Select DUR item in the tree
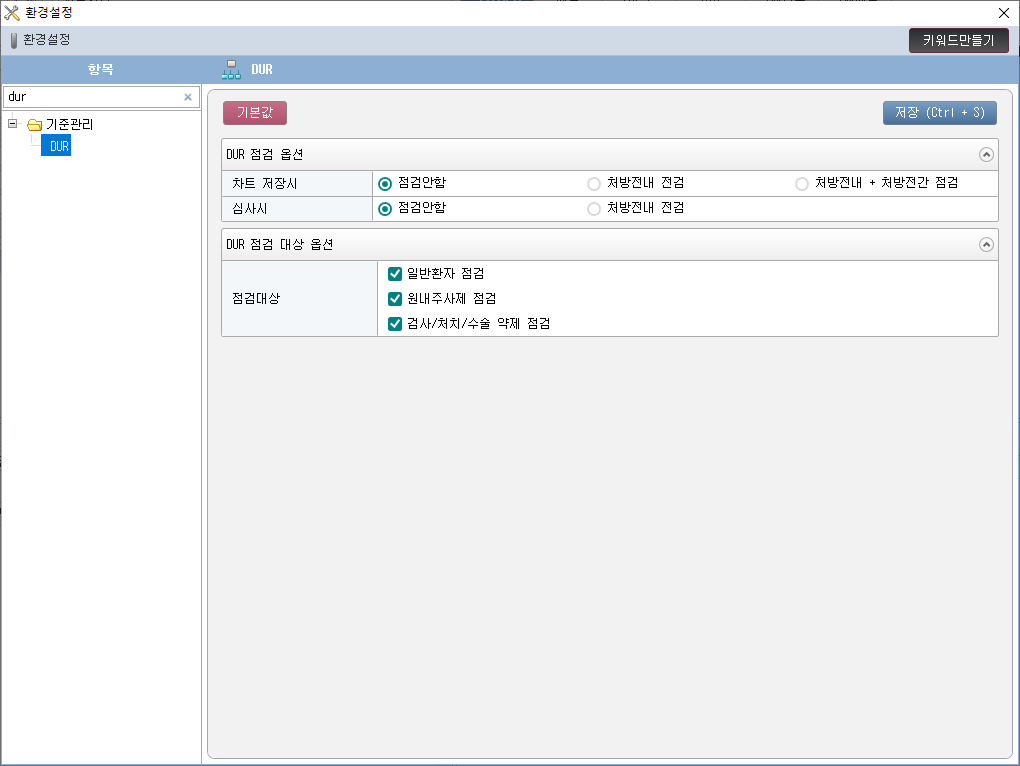This screenshot has height=766, width=1020. pos(59,146)
